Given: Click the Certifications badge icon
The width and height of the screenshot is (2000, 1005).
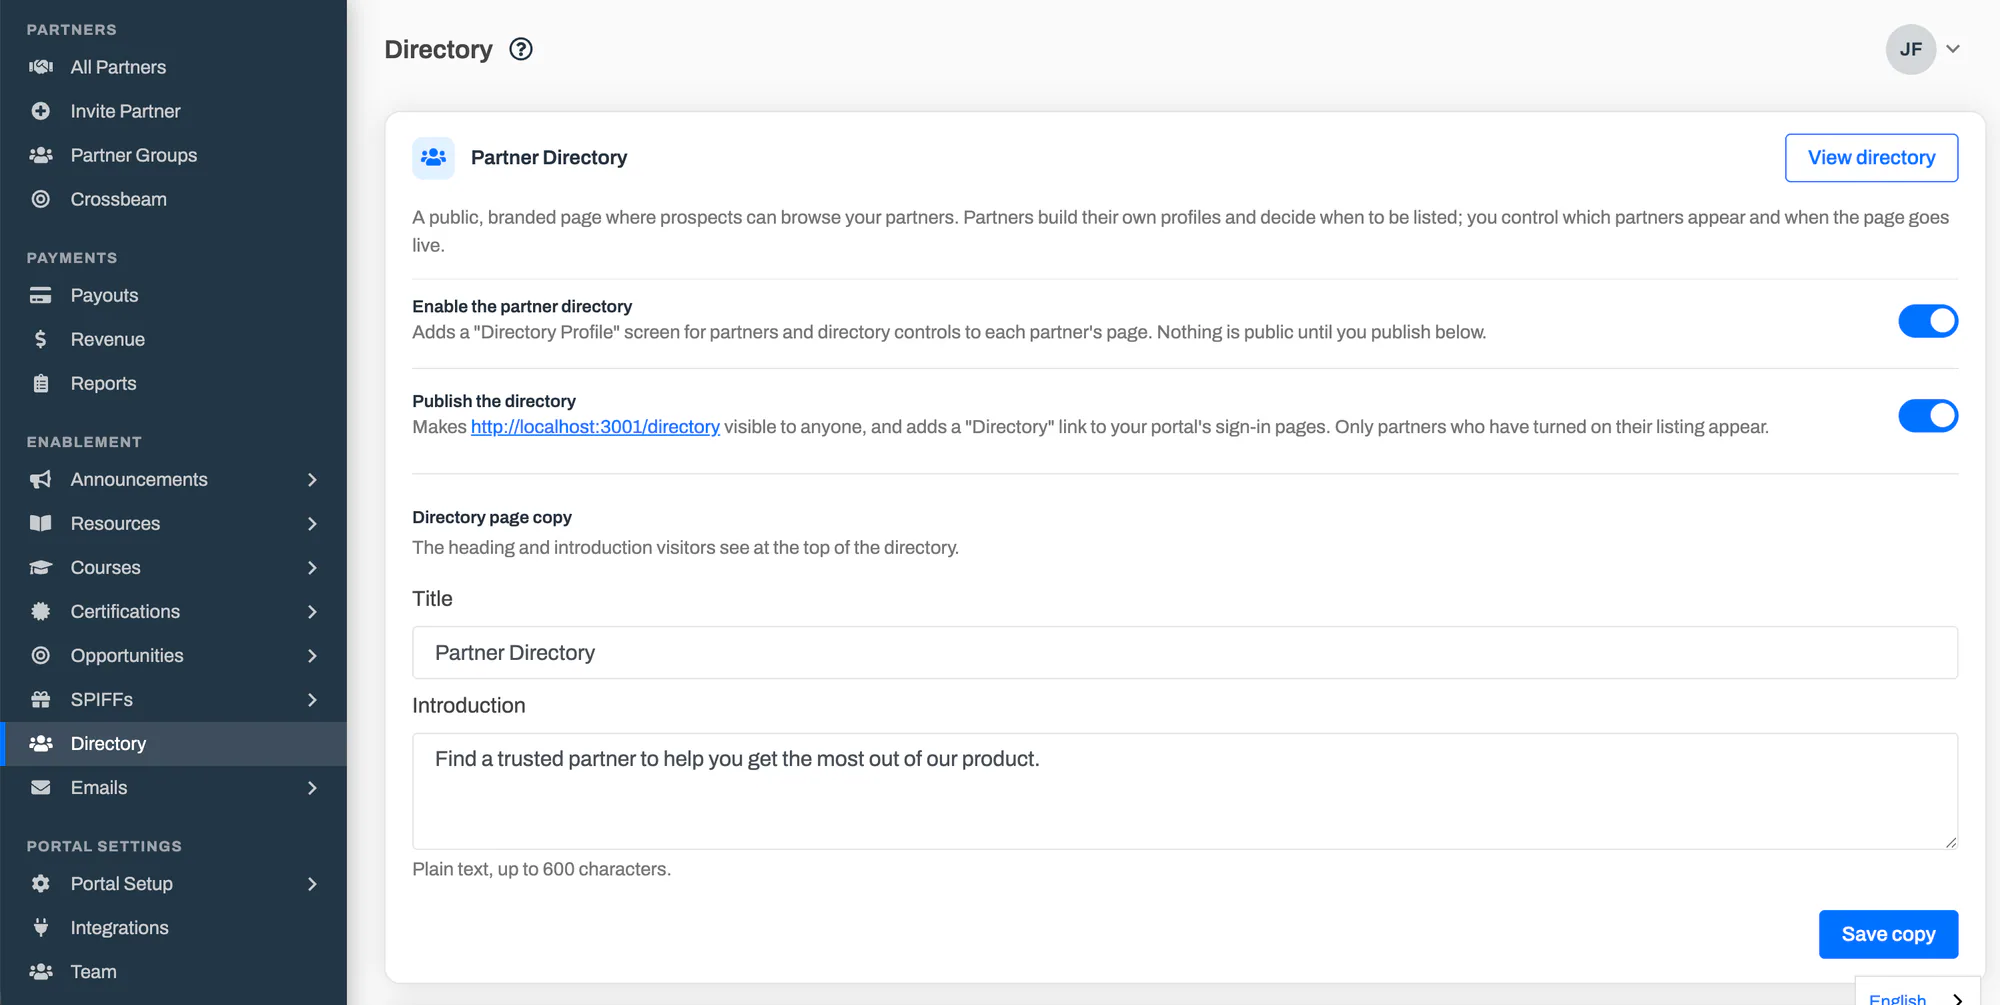Looking at the screenshot, I should pyautogui.click(x=41, y=611).
